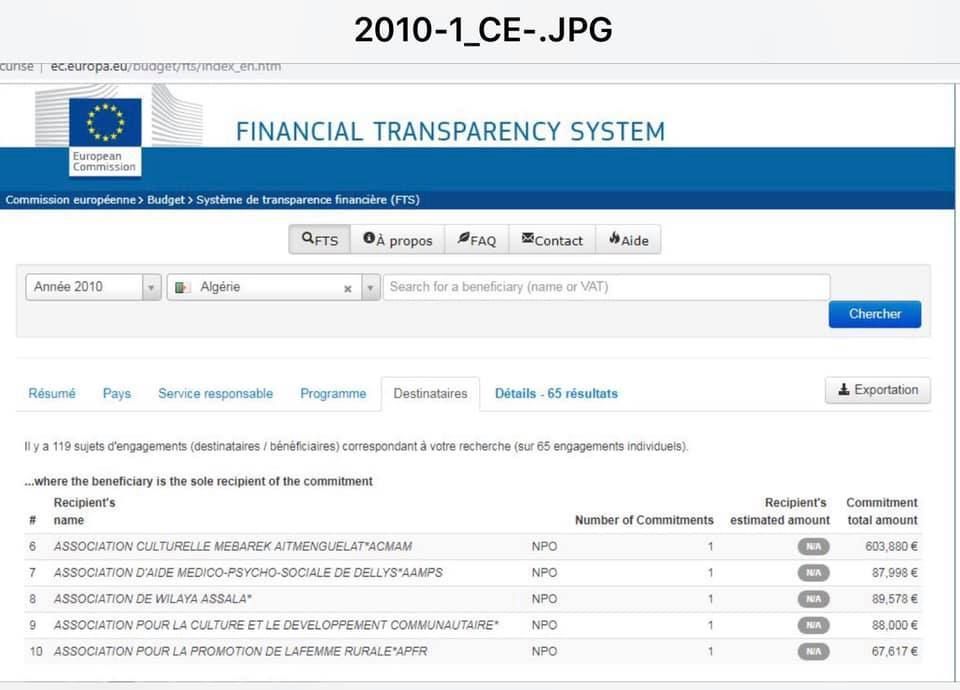This screenshot has height=690, width=960.
Task: Clear the Algérie country selection
Action: point(348,288)
